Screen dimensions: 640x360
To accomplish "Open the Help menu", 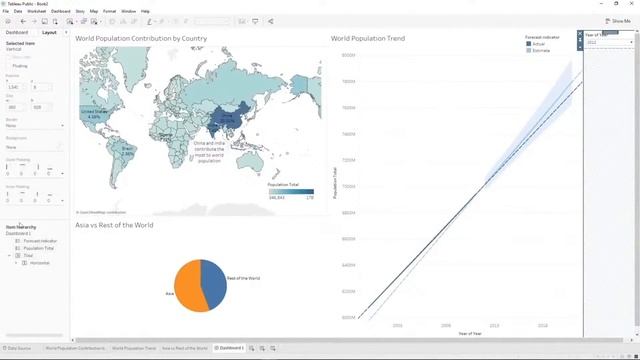I will click(x=145, y=11).
